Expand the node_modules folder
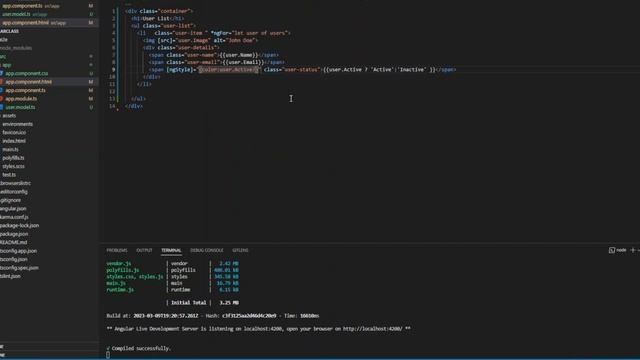The height and width of the screenshot is (360, 640). coord(16,48)
